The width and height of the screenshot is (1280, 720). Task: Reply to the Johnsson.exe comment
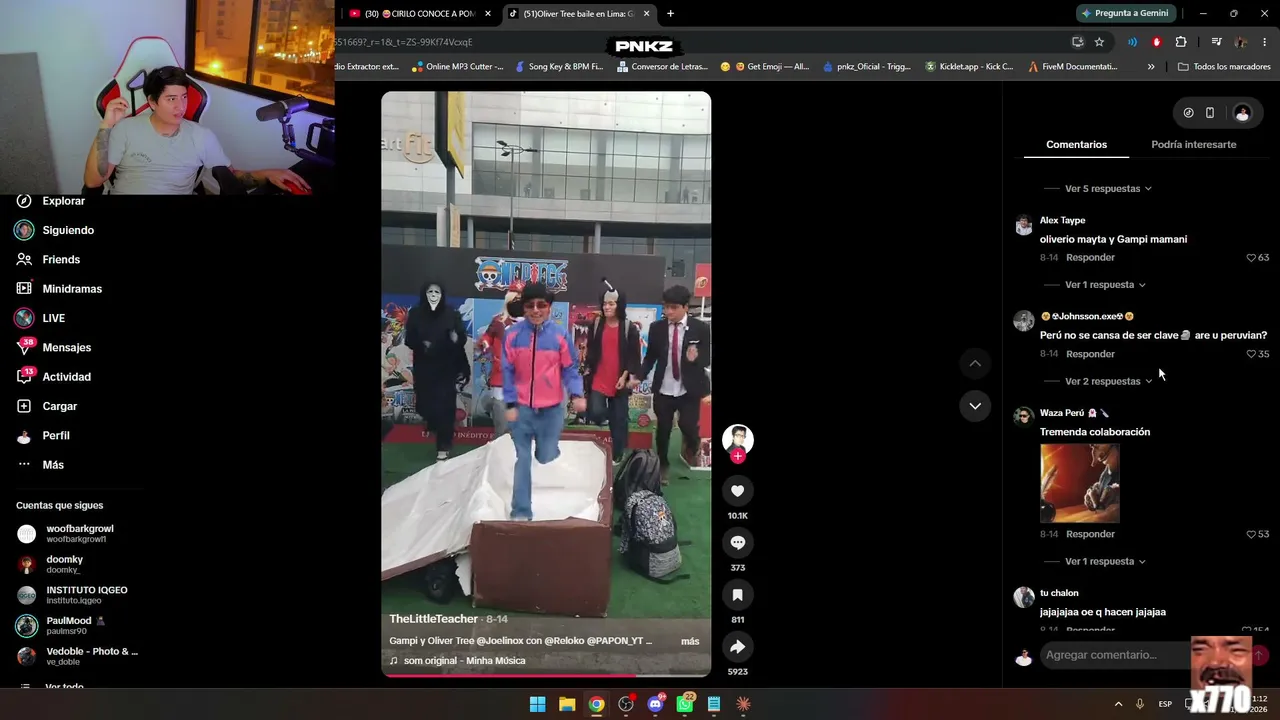point(1090,354)
